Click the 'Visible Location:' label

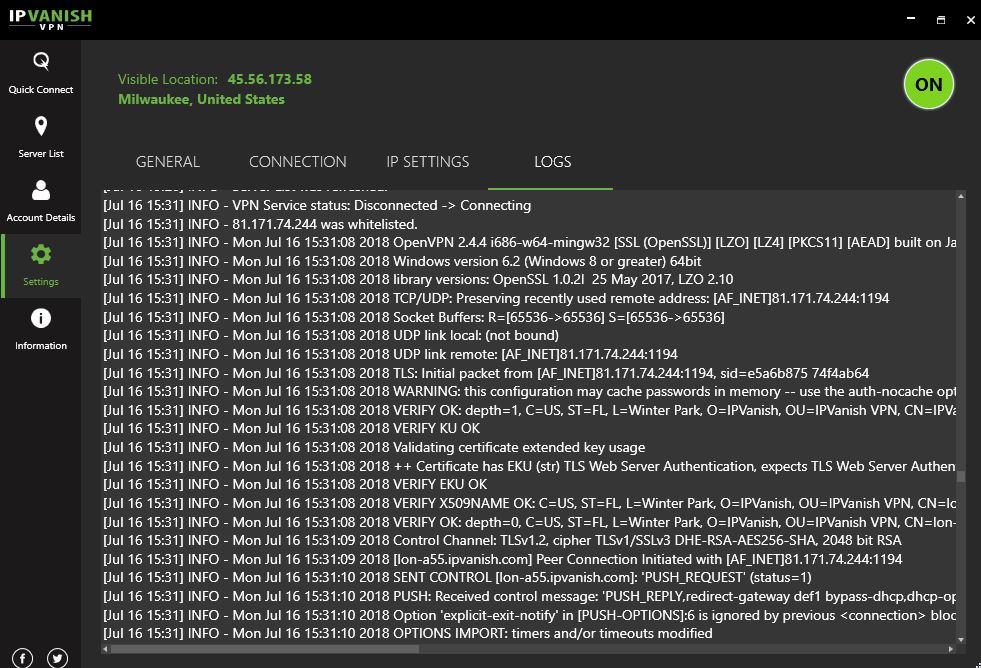point(168,79)
